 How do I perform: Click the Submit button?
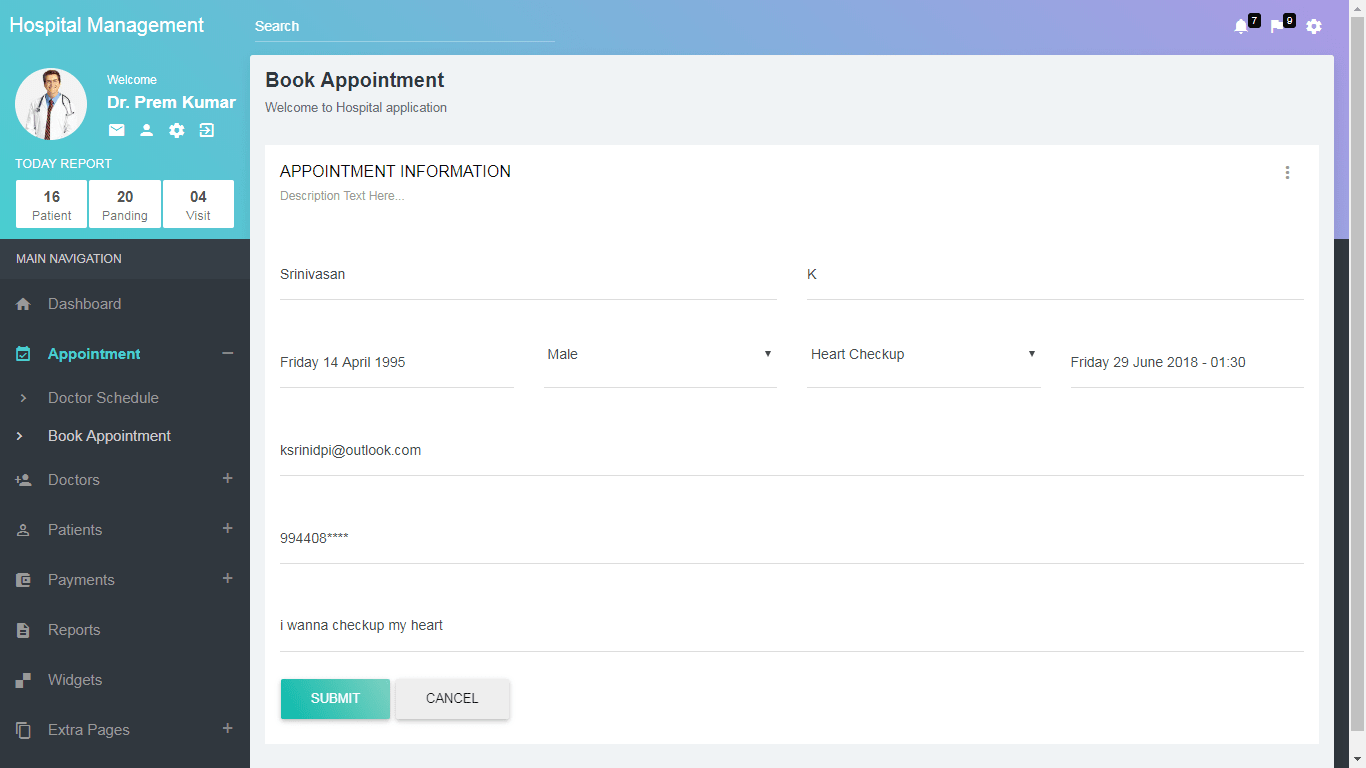tap(335, 699)
